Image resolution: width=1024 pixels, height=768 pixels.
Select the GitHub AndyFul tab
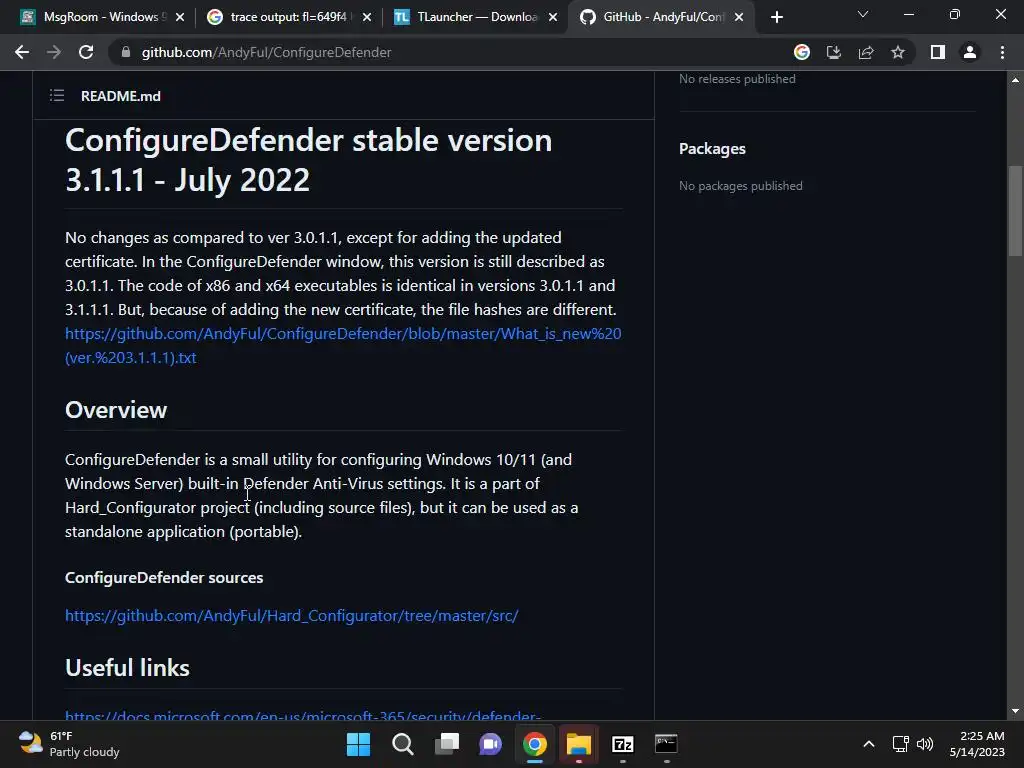click(662, 17)
